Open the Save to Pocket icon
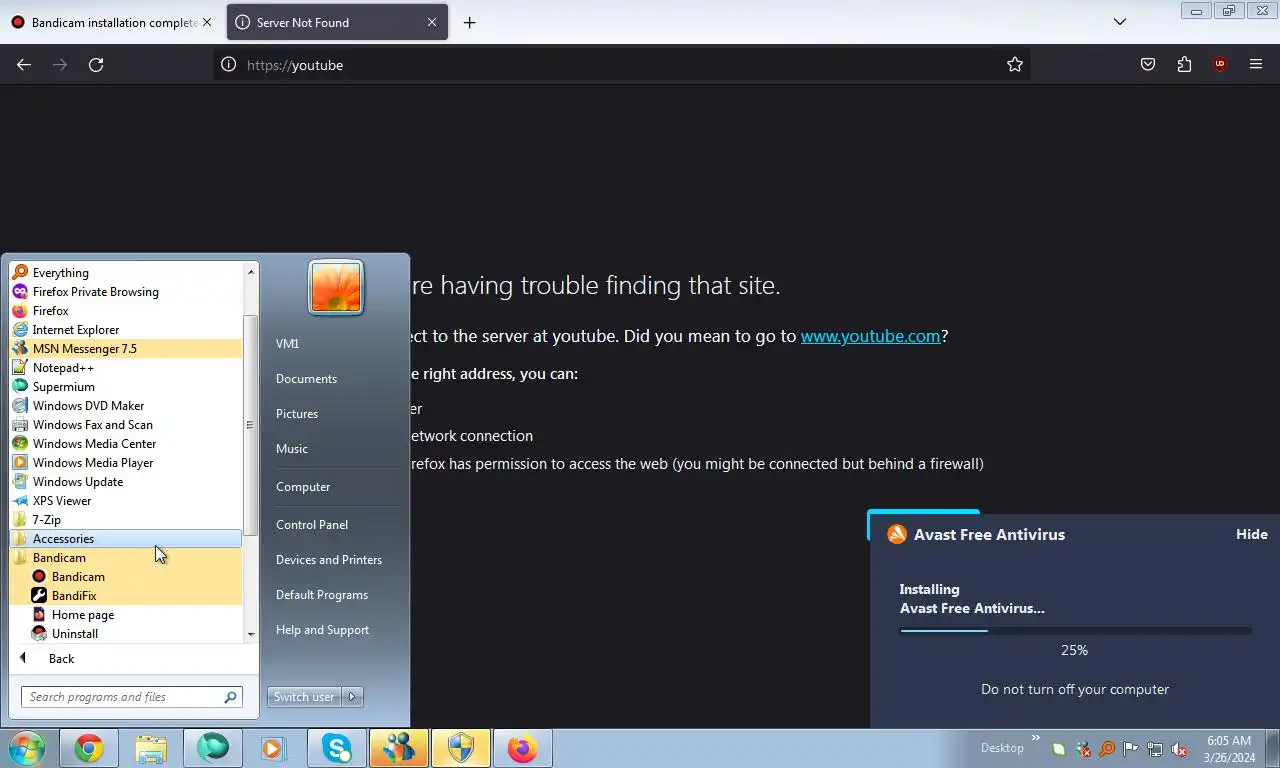 click(x=1148, y=65)
